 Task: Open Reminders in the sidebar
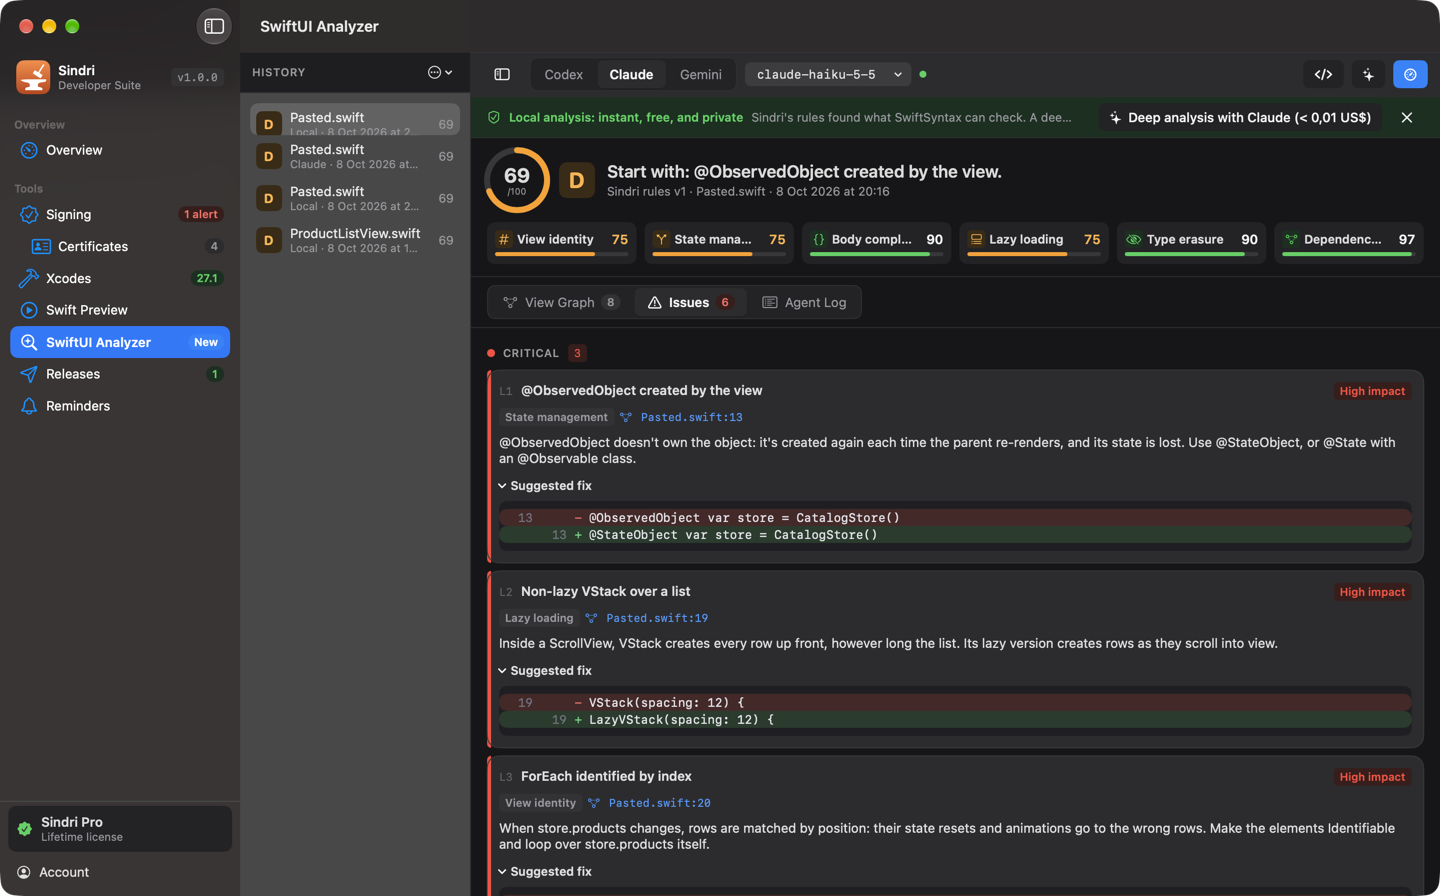pos(120,406)
